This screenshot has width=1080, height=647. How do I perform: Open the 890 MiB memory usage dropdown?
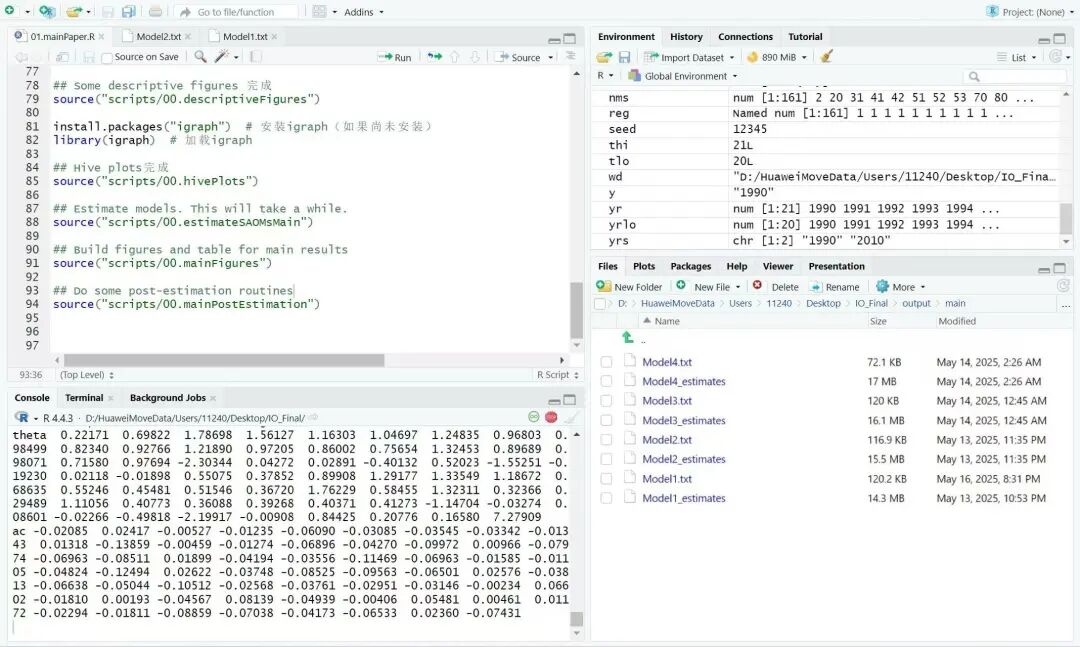tap(777, 57)
